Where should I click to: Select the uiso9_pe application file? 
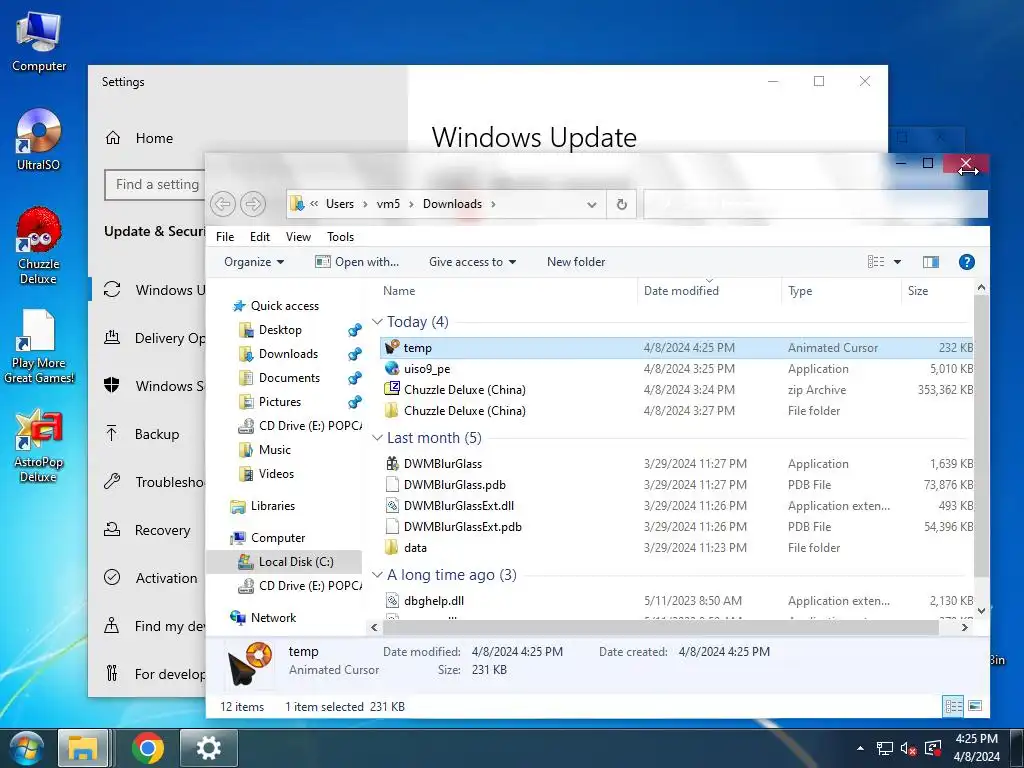point(676,368)
